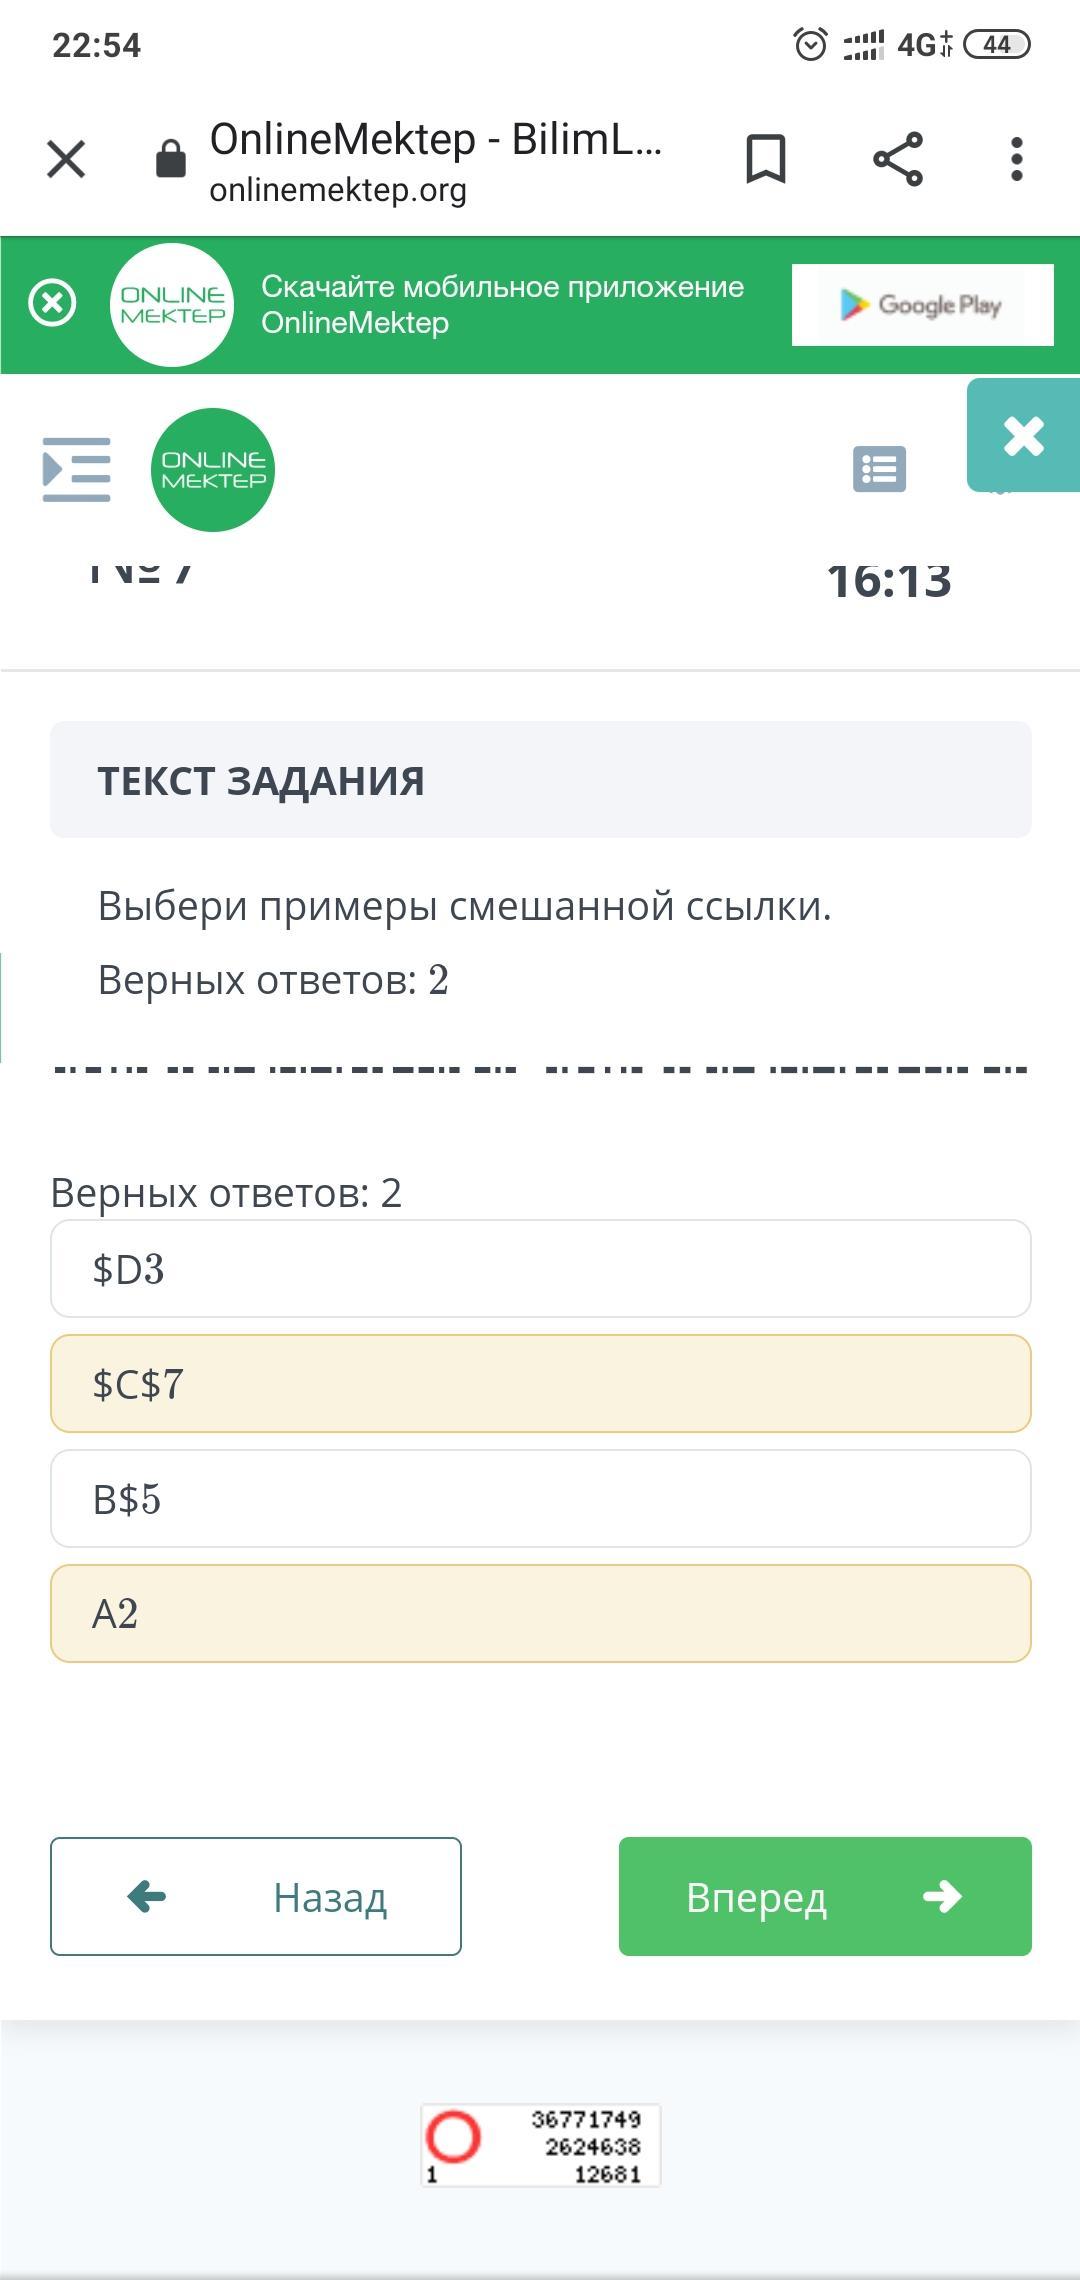1080x2280 pixels.
Task: Dismiss the mobile app download banner
Action: (52, 303)
